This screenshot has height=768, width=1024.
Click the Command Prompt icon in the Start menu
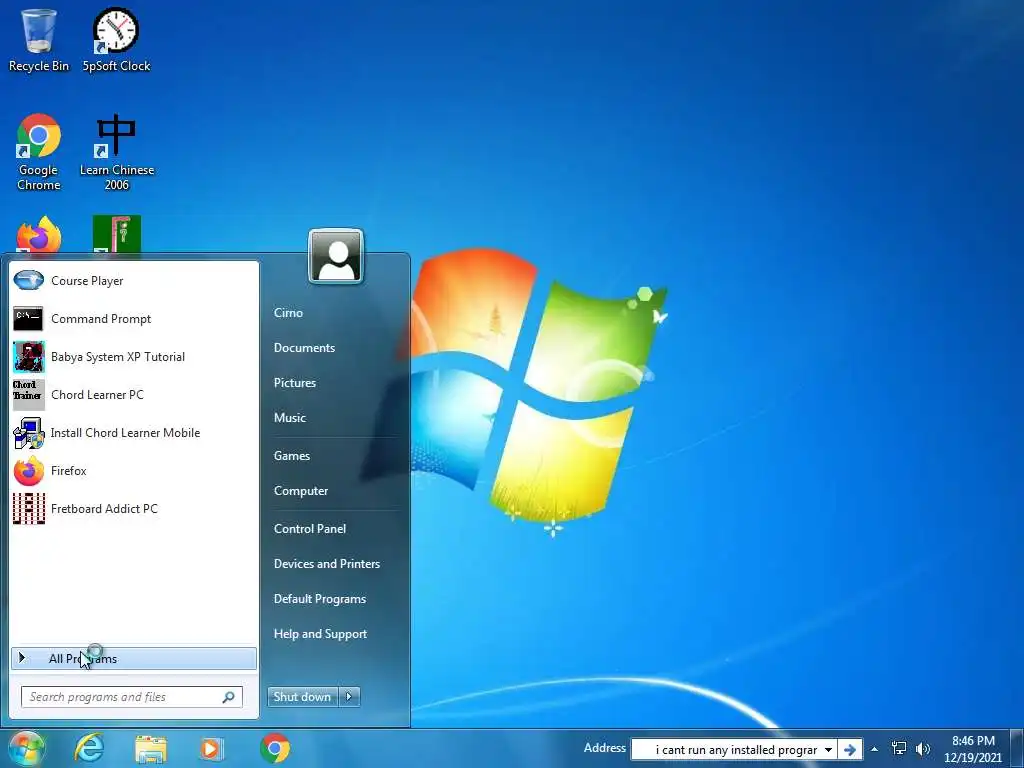(x=28, y=319)
